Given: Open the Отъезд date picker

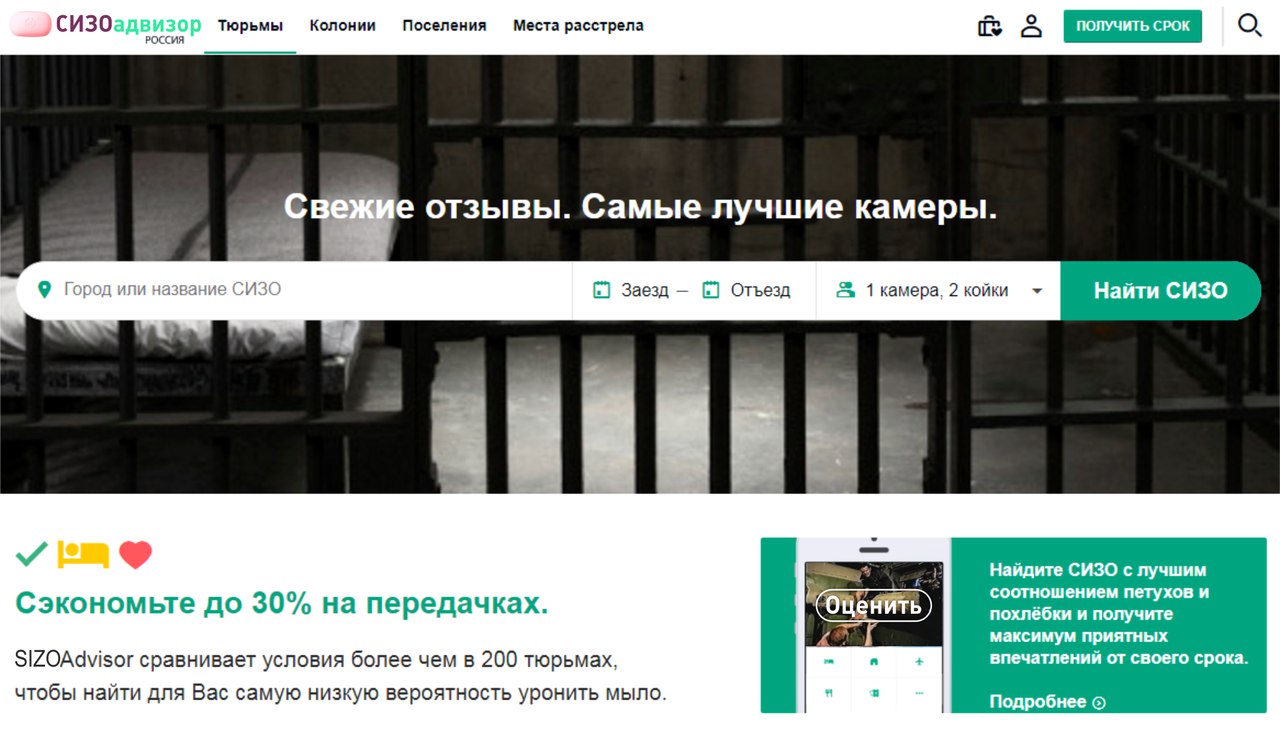Looking at the screenshot, I should (746, 290).
